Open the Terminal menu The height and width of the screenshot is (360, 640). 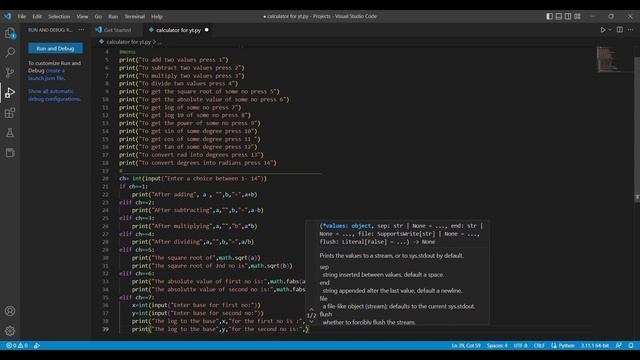click(135, 16)
